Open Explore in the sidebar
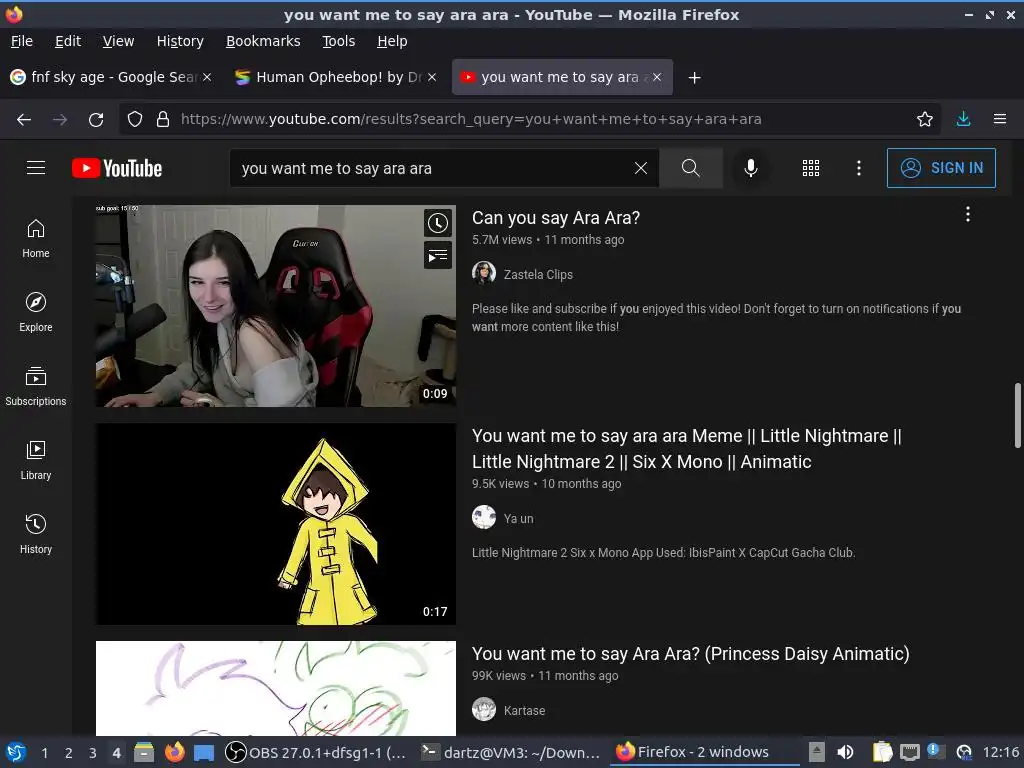Screen dimensions: 1024x768 pyautogui.click(x=36, y=312)
